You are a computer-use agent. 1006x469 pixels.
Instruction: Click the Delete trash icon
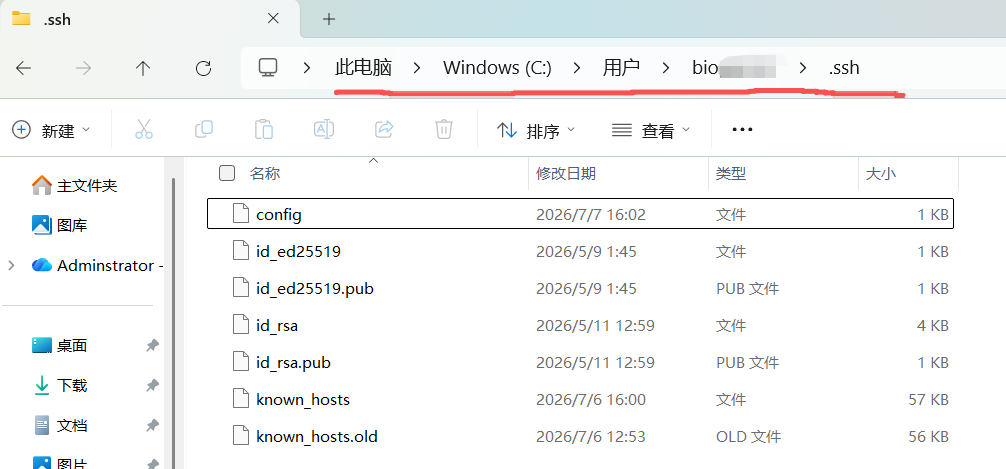tap(444, 130)
